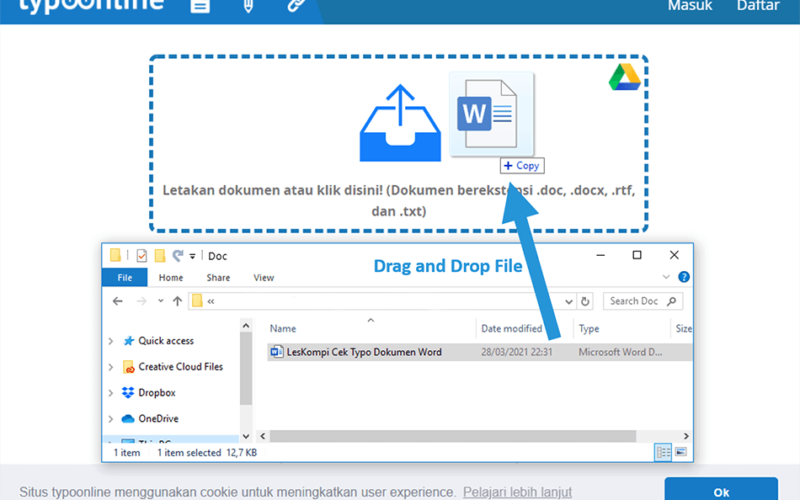Click the forward arrow in Explorer
Viewport: 800px width, 500px height.
click(141, 301)
